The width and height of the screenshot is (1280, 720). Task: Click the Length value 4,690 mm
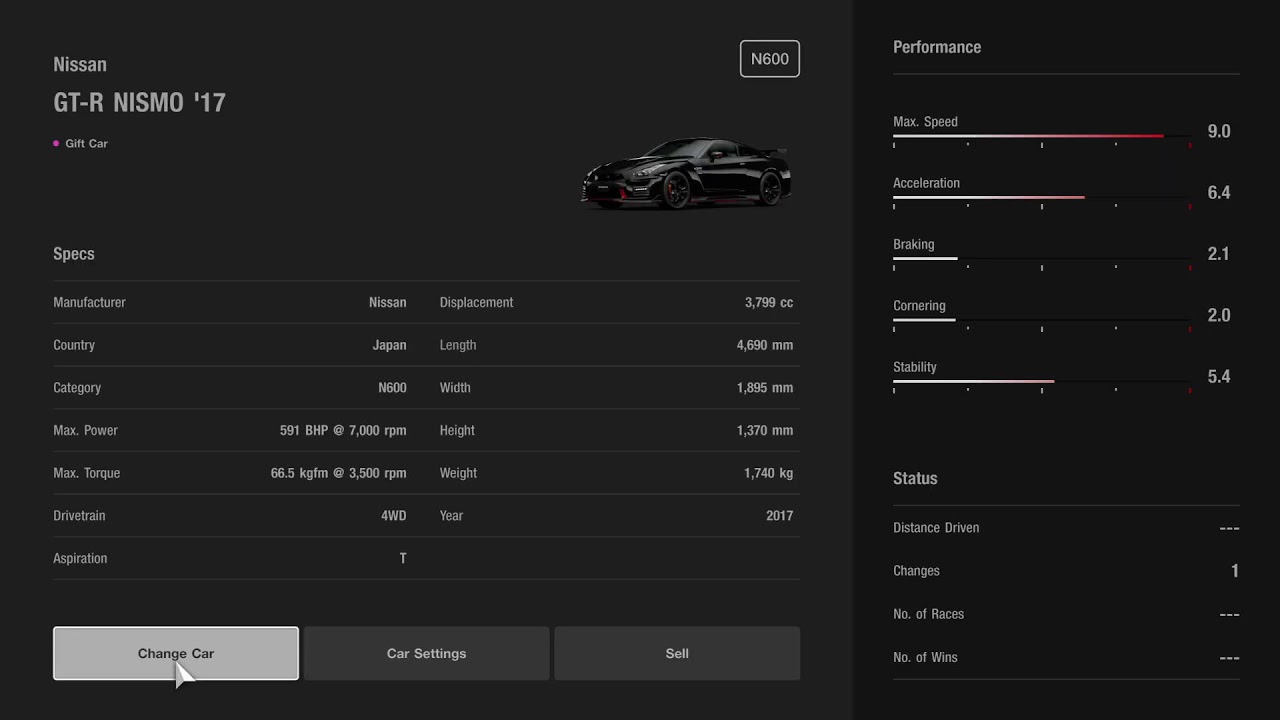(765, 345)
